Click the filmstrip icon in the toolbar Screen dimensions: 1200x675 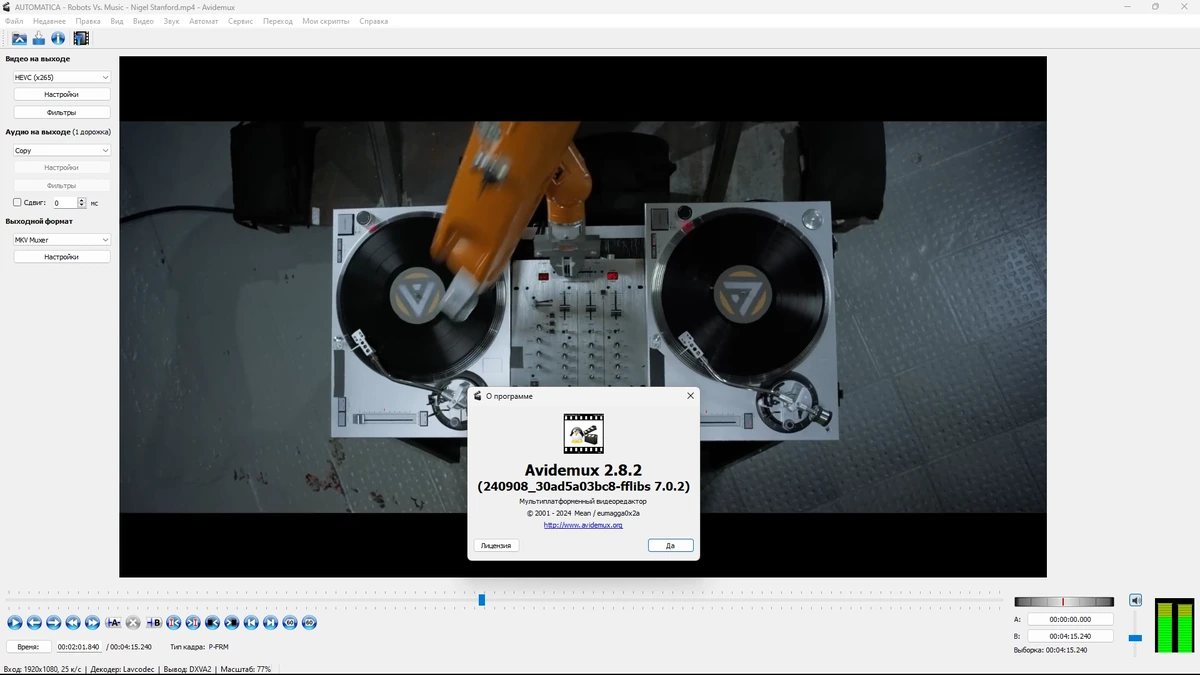(81, 38)
